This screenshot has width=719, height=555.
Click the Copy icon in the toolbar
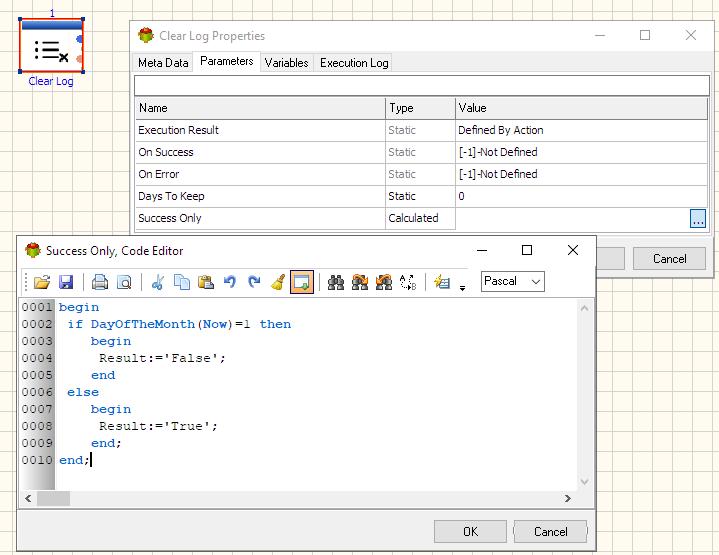point(182,282)
